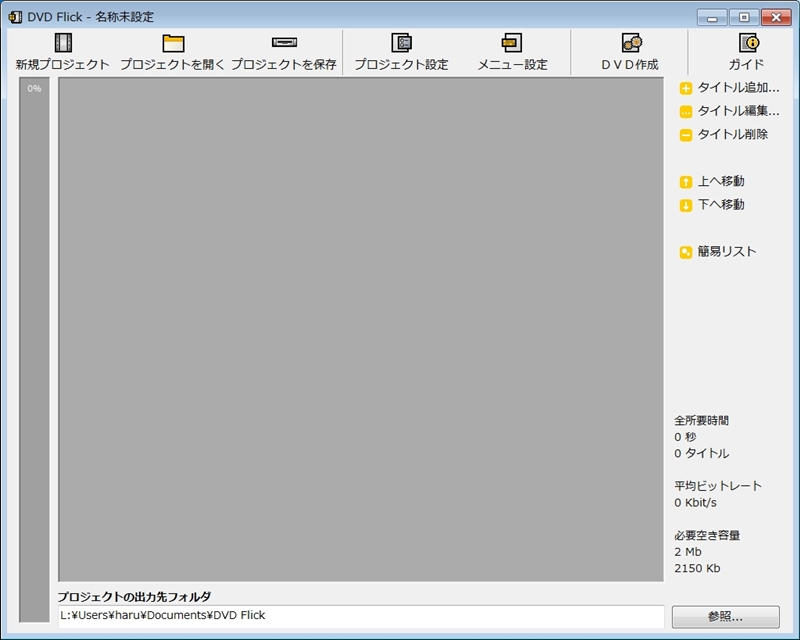Click the yellow plus icon for タイトル追加
The height and width of the screenshot is (640, 800).
[686, 88]
